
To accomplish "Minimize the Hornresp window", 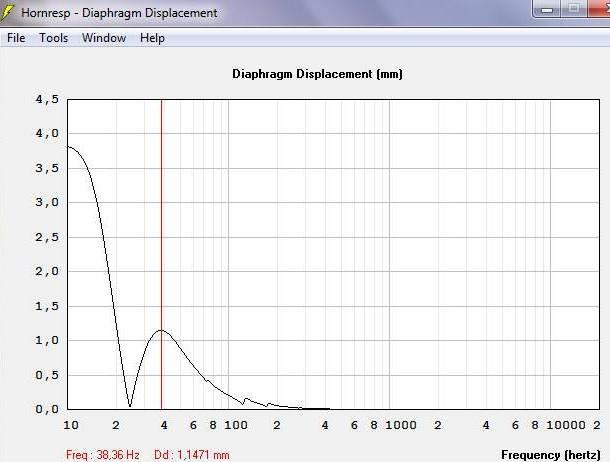I will (547, 9).
